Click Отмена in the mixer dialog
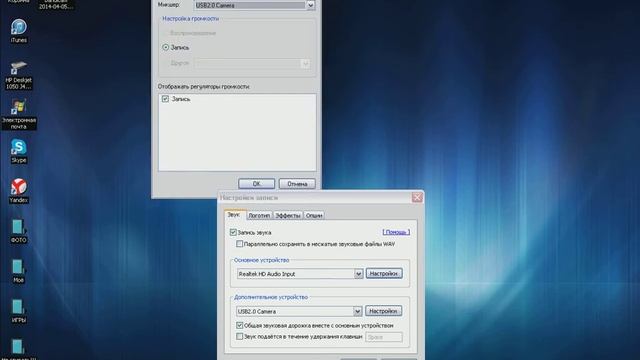 [297, 184]
